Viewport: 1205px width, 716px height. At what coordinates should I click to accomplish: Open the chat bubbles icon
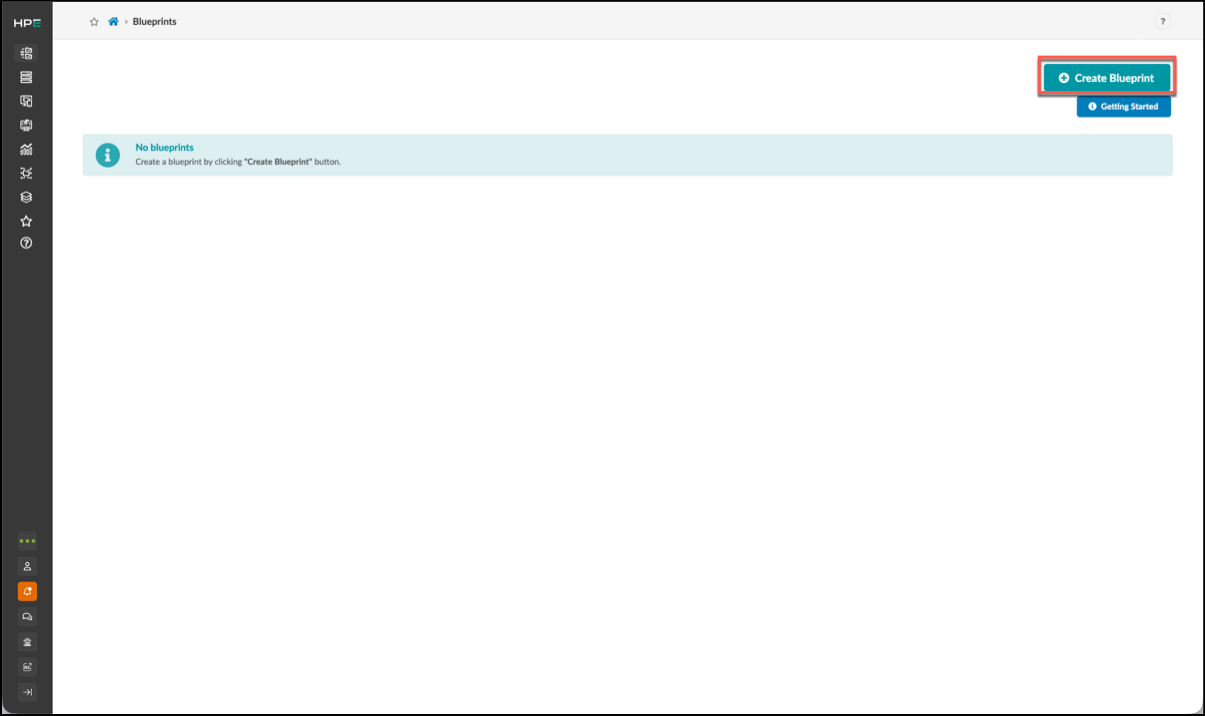(x=27, y=616)
